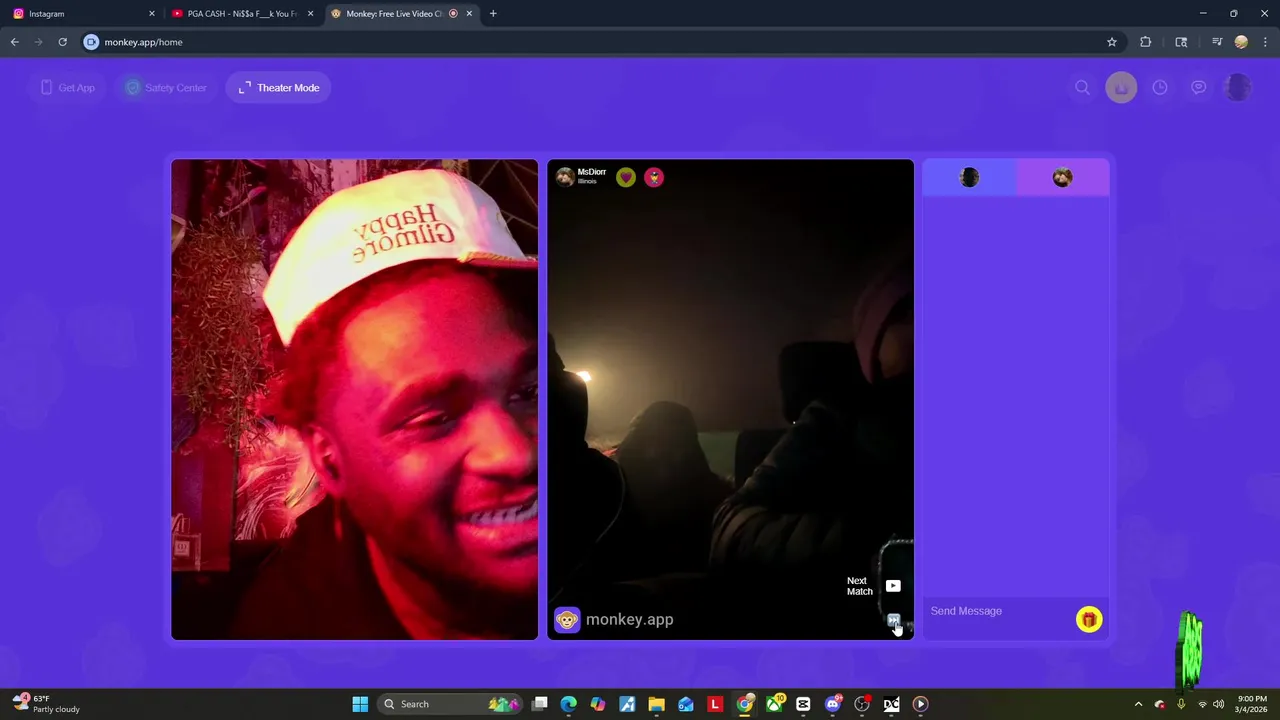Screen dimensions: 1280x720
Task: Open the gift icon in chat
Action: pos(1089,620)
